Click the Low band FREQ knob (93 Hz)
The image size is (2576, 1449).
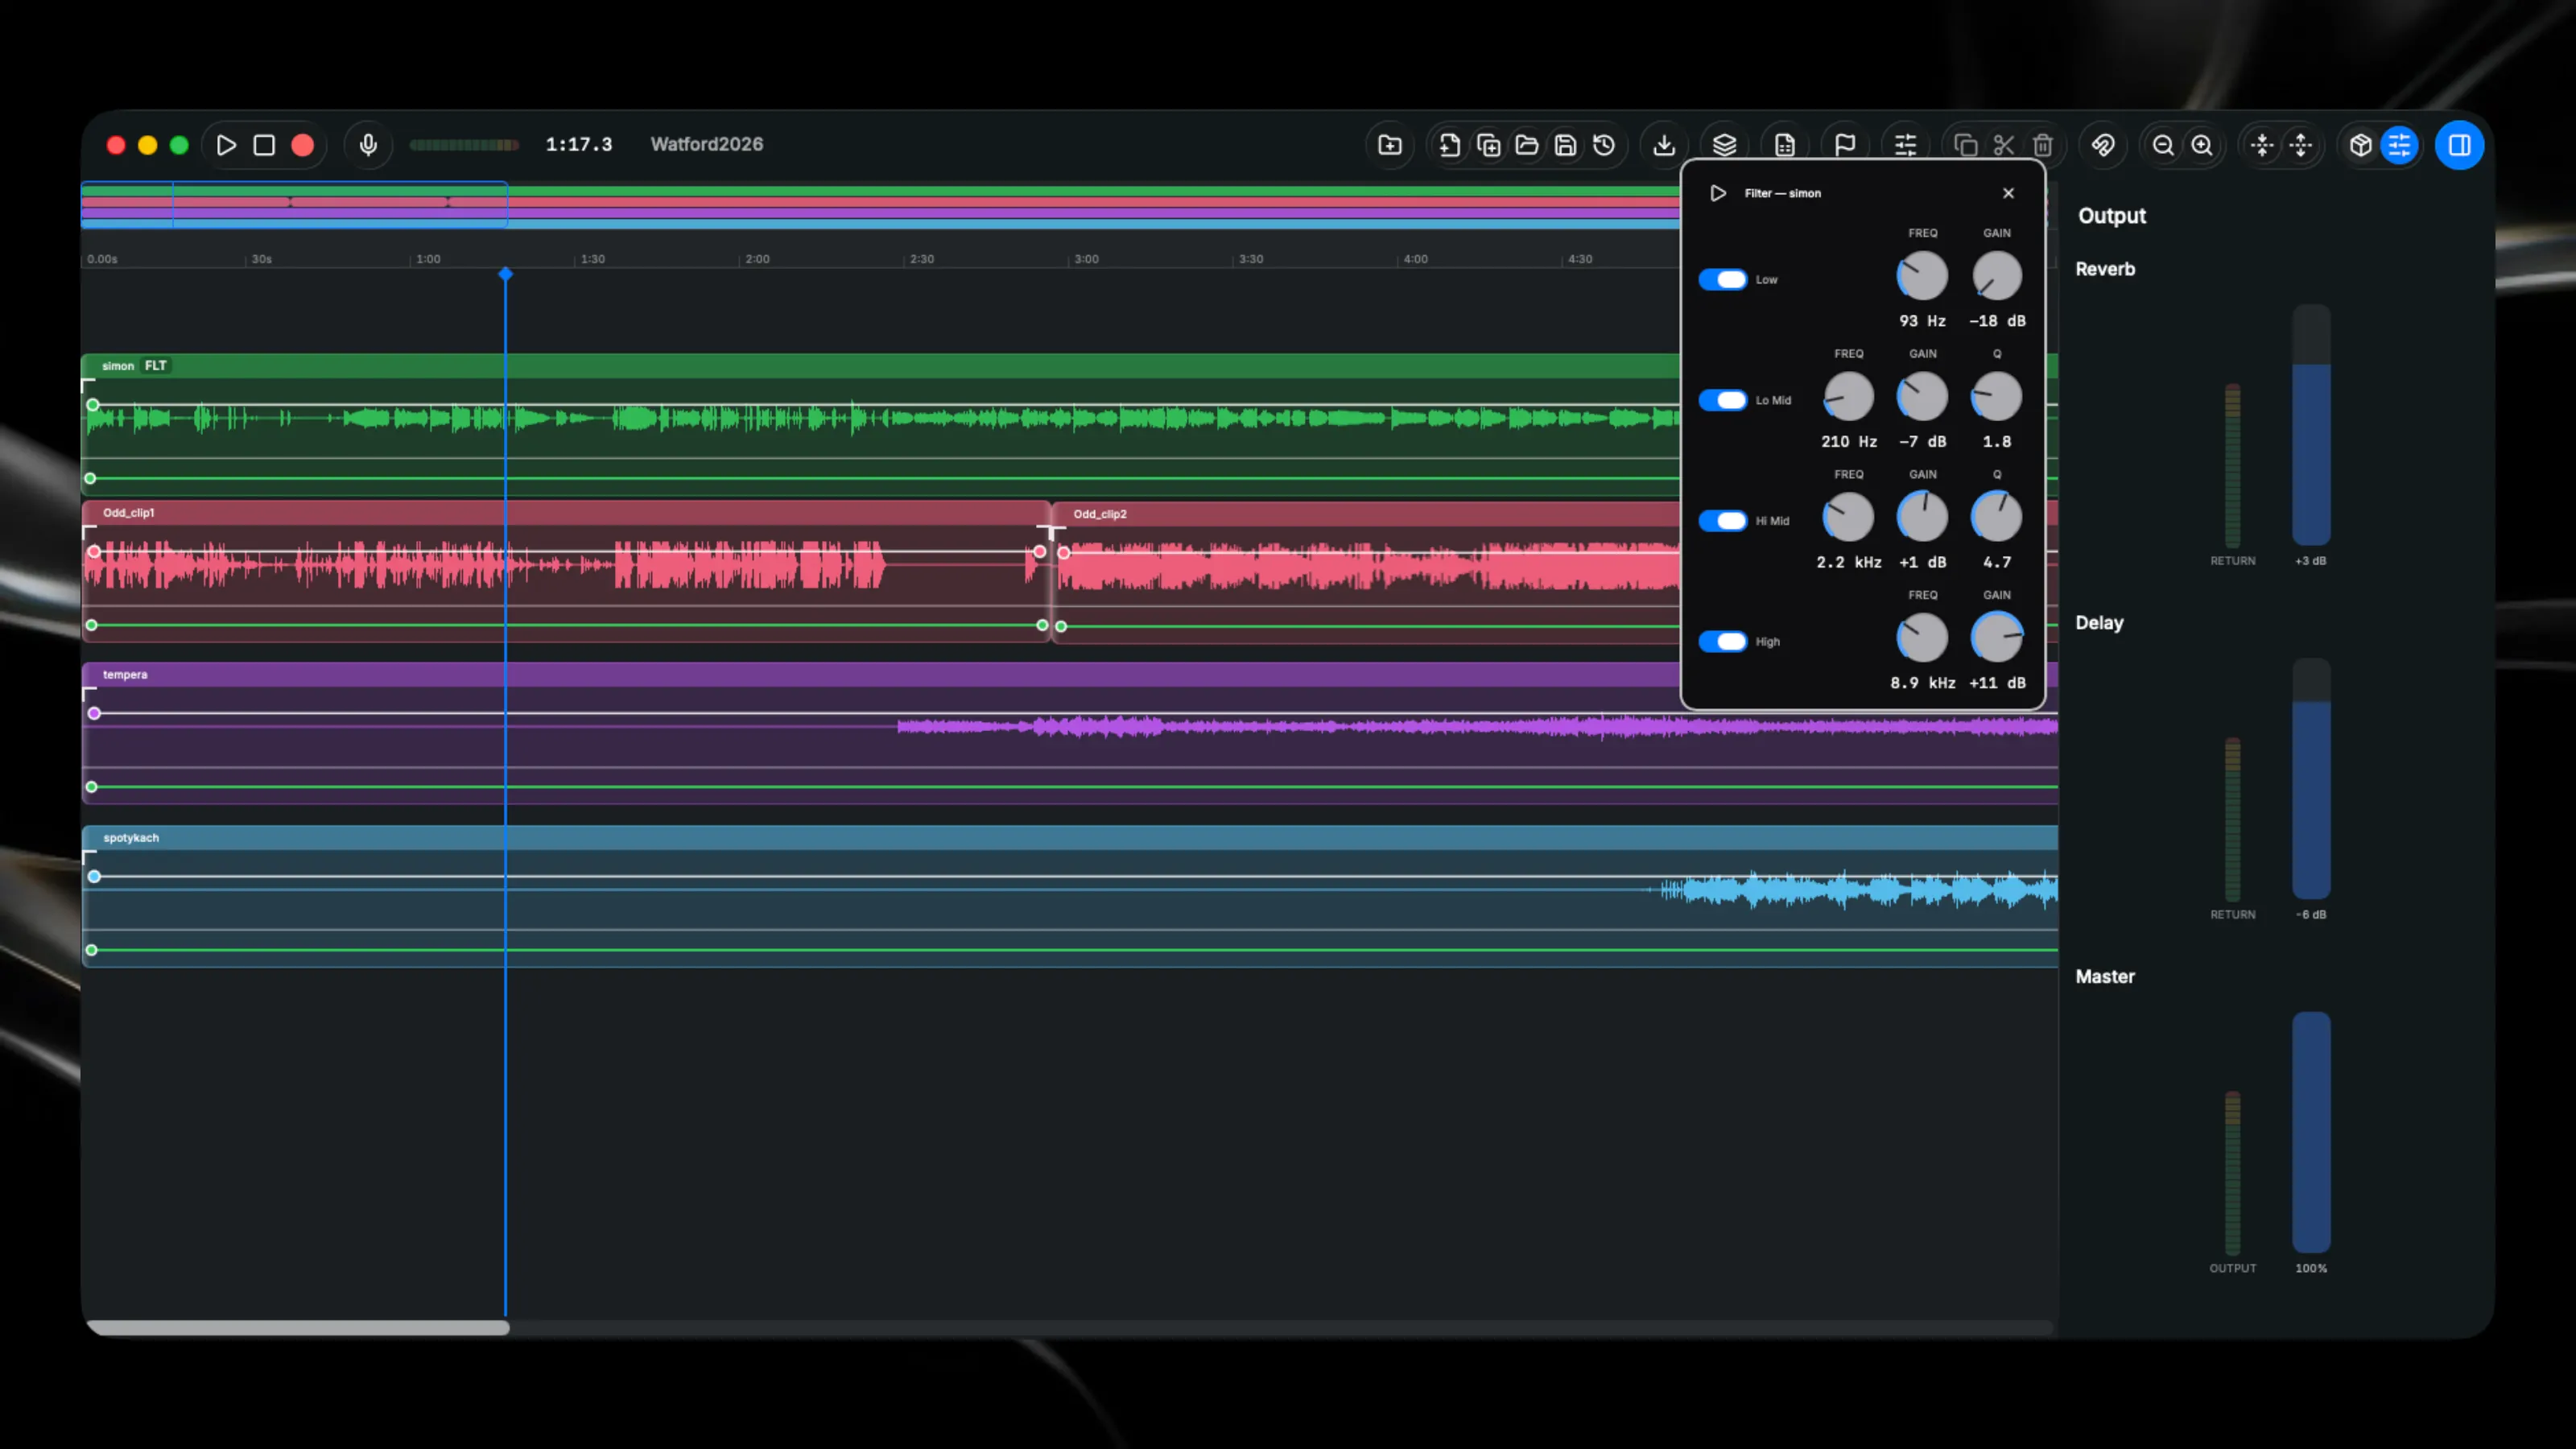1922,276
